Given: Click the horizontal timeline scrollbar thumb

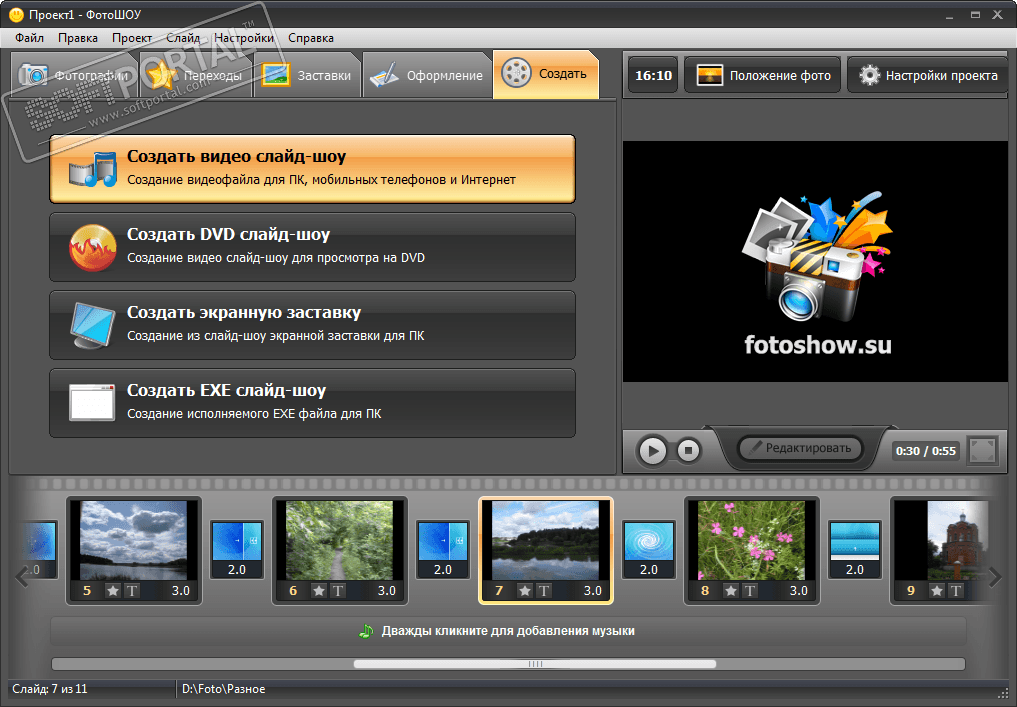Looking at the screenshot, I should click(535, 664).
